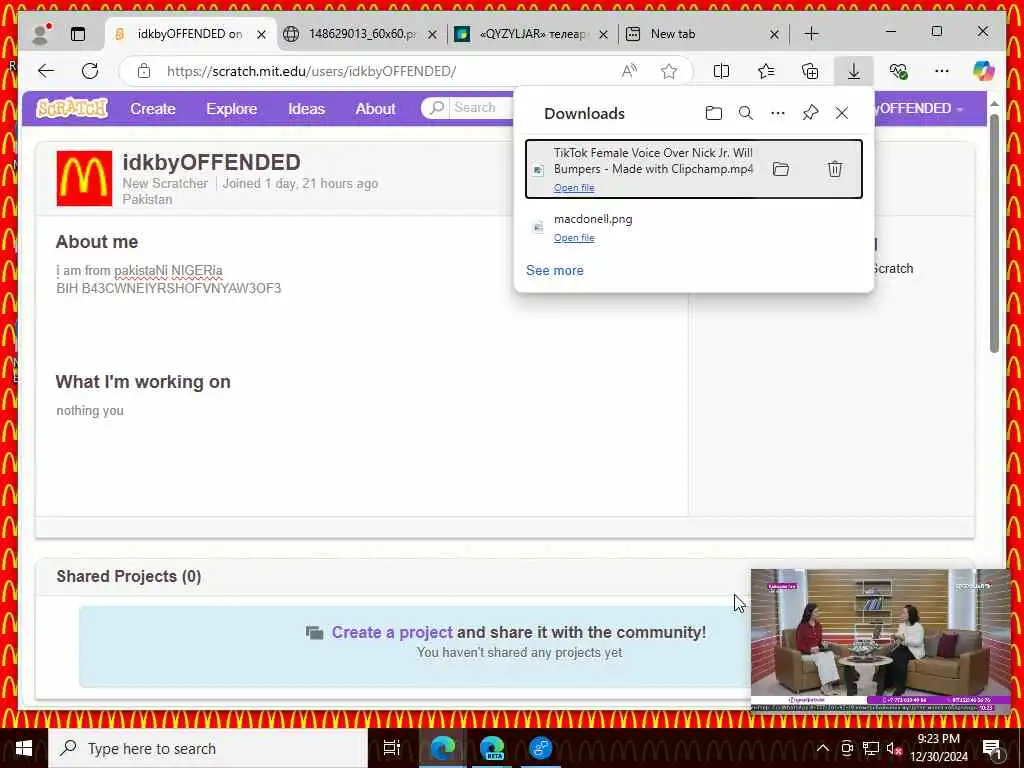
Task: Click the Create a project link
Action: [x=392, y=632]
